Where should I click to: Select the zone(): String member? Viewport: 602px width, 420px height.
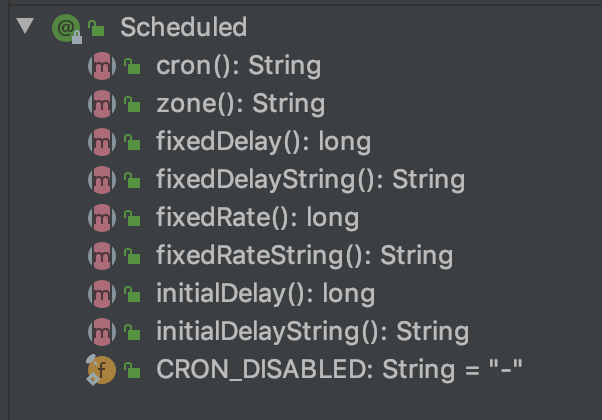tap(240, 104)
